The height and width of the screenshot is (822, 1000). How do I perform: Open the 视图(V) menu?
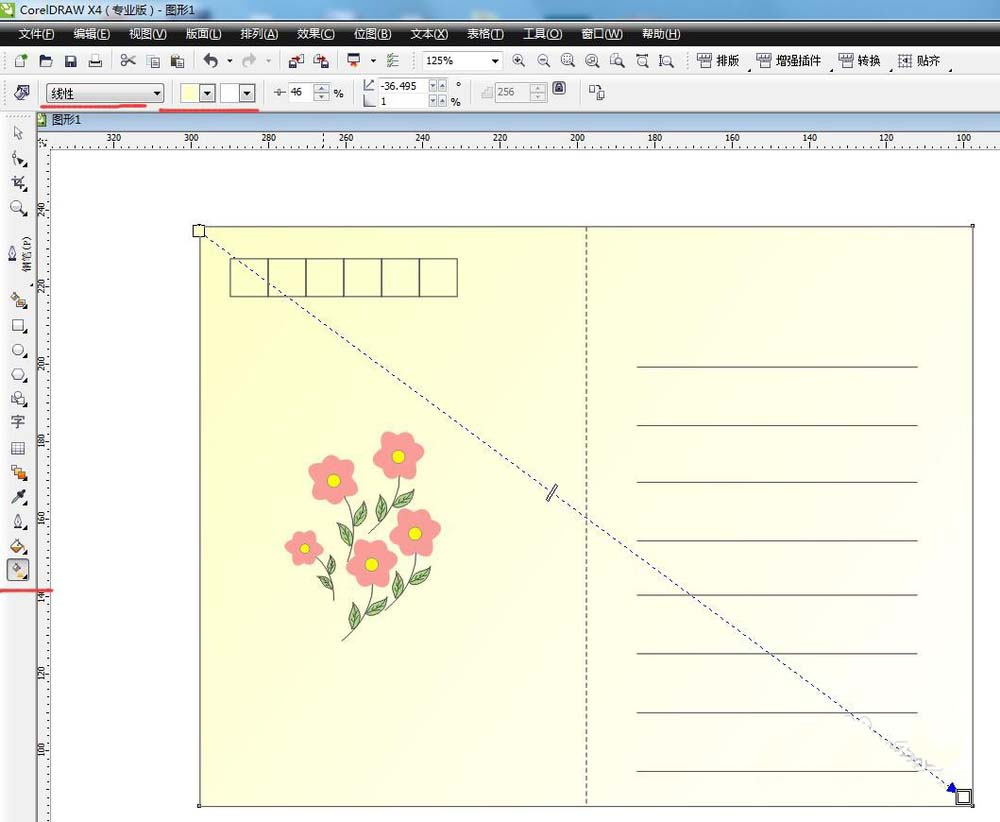tap(147, 34)
